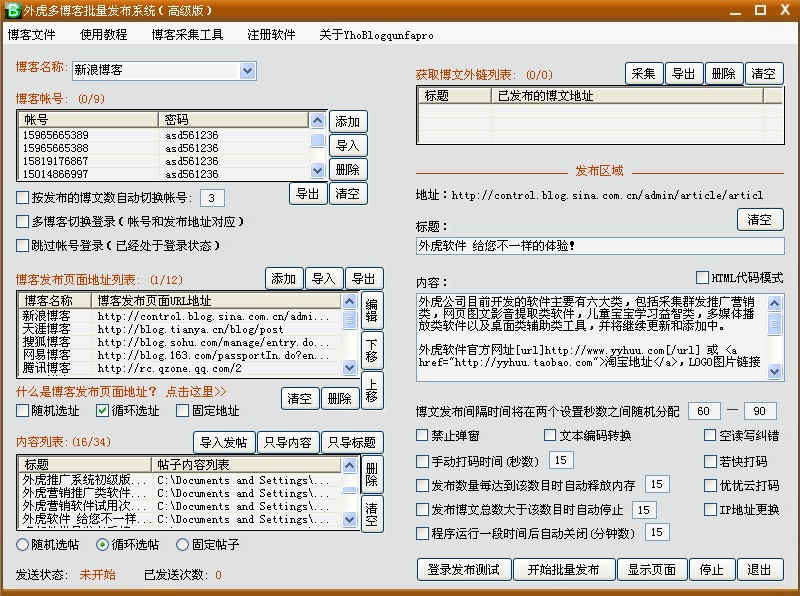Select the 天涯博客 row in the URL list
Image resolution: width=800 pixels, height=596 pixels.
click(x=181, y=329)
